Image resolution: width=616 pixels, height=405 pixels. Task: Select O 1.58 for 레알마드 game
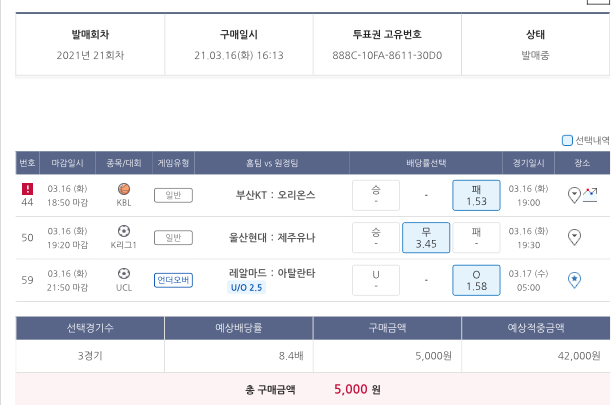coord(476,279)
